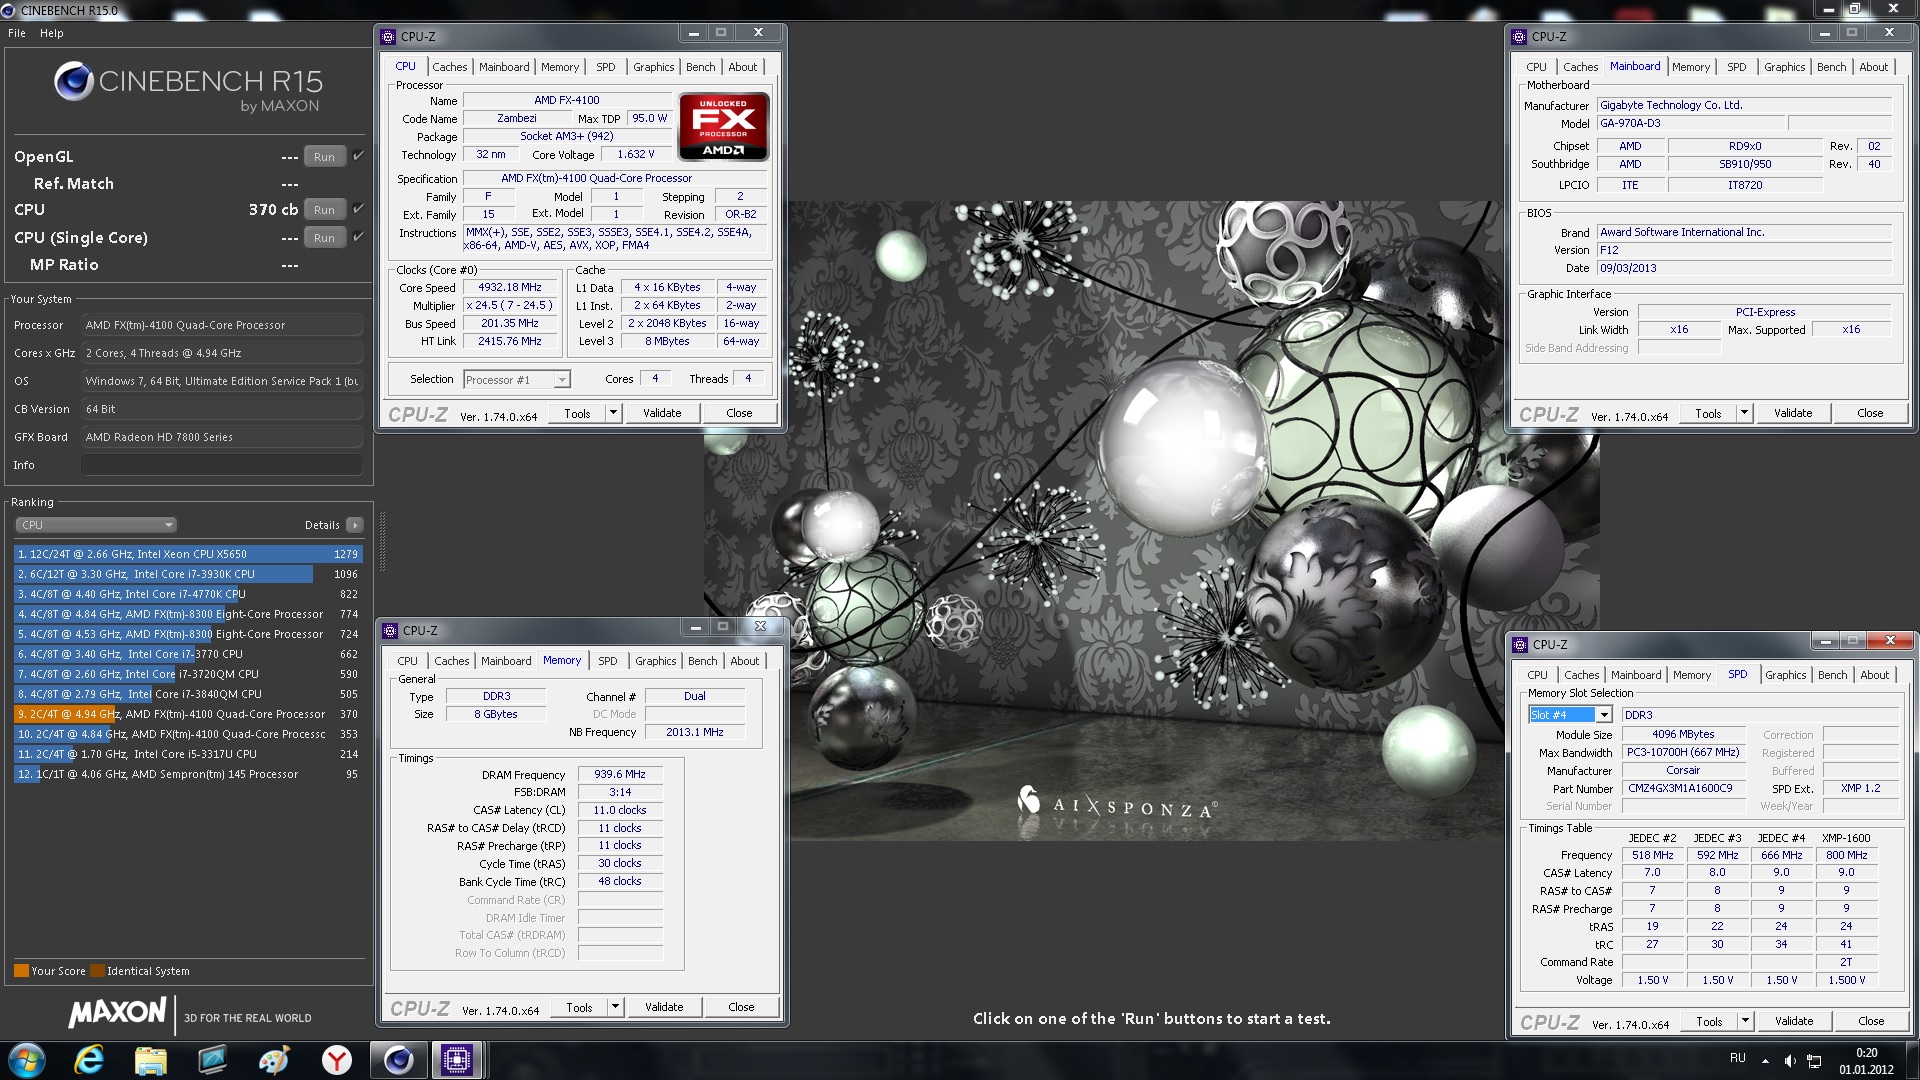Run the CPU benchmark
Image resolution: width=1920 pixels, height=1080 pixels.
324,210
